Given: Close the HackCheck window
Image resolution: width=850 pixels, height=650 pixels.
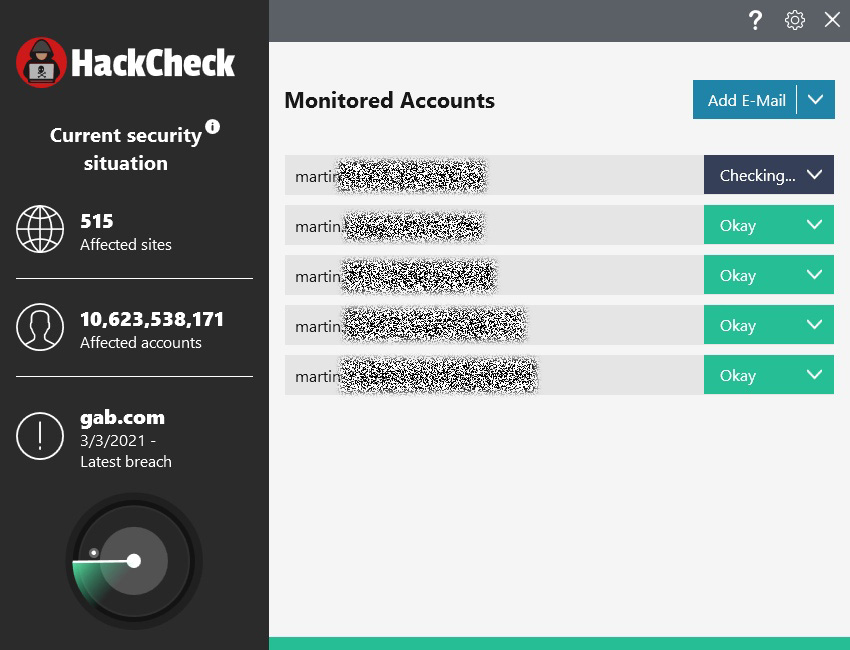Looking at the screenshot, I should pos(832,20).
